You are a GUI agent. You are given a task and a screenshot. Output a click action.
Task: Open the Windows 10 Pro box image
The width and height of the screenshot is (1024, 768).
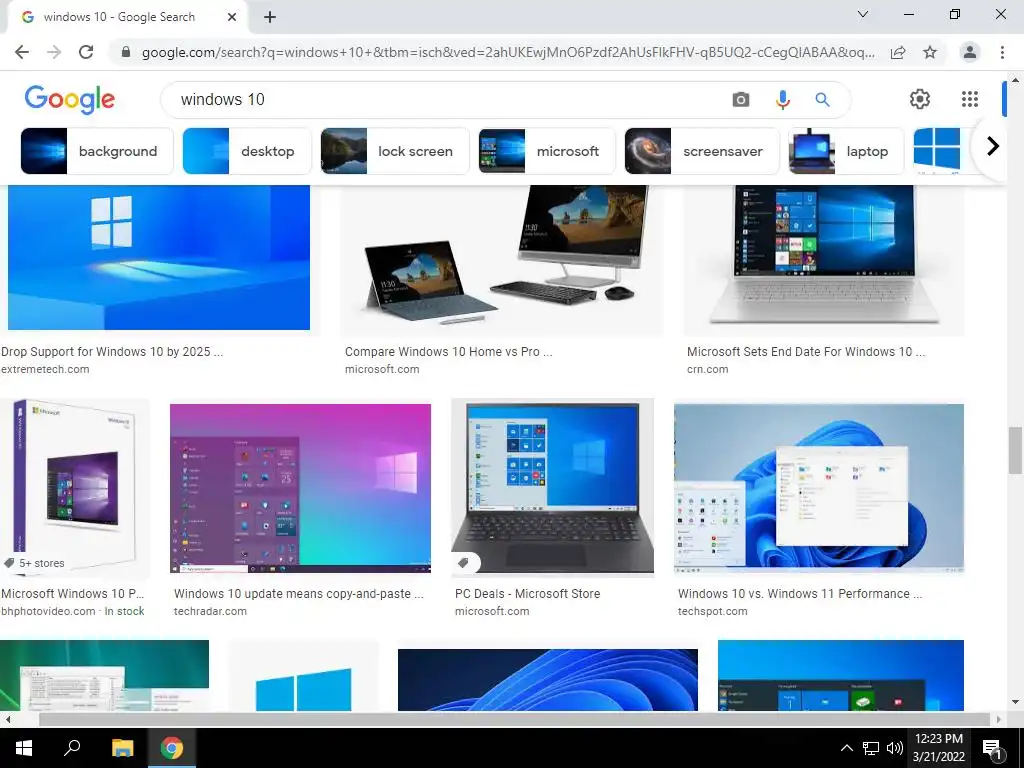(x=74, y=488)
